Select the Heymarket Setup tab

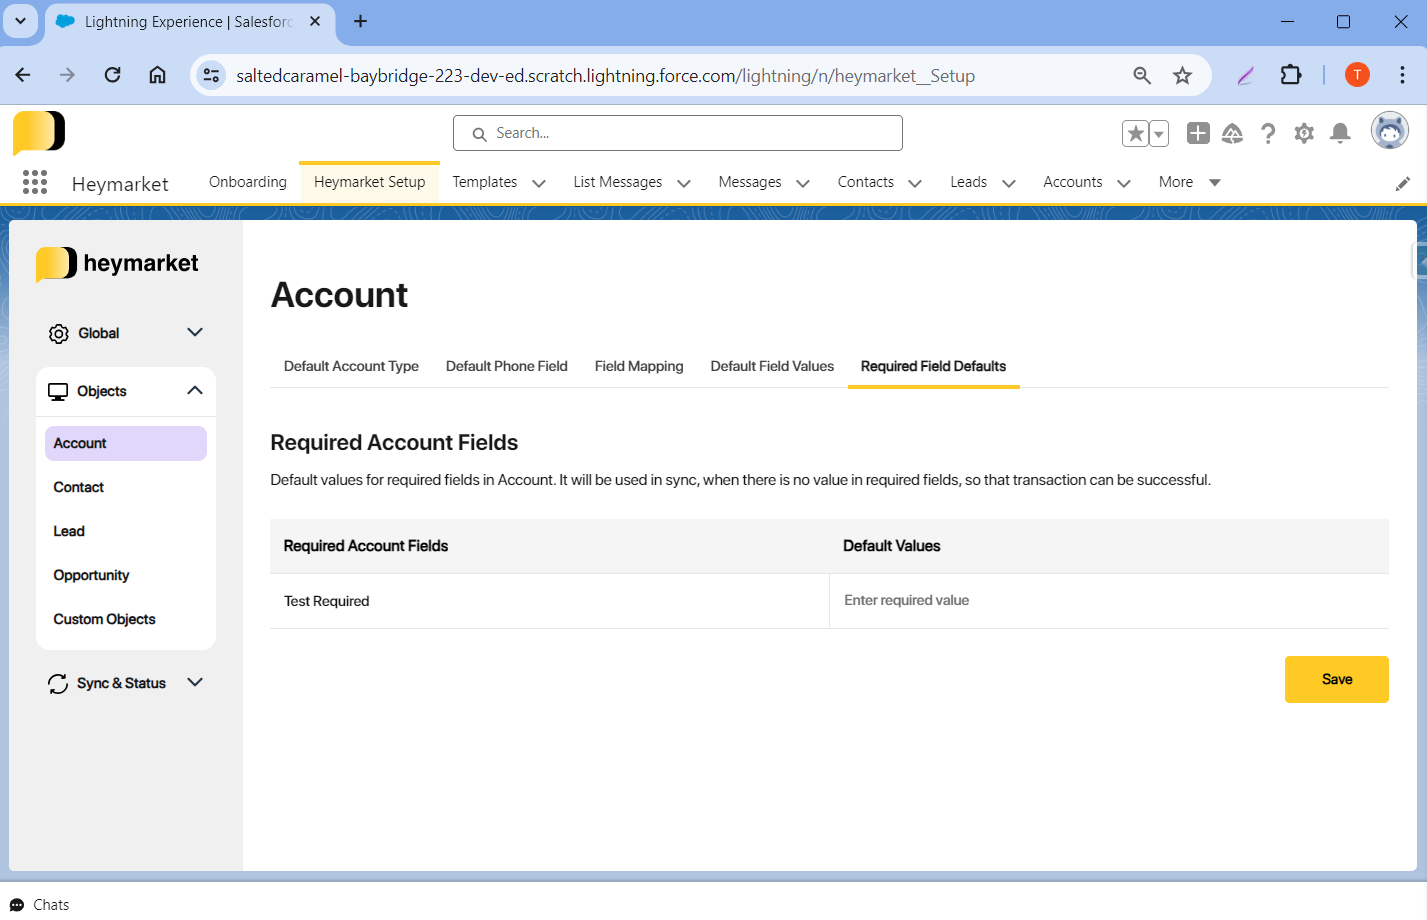click(x=370, y=182)
